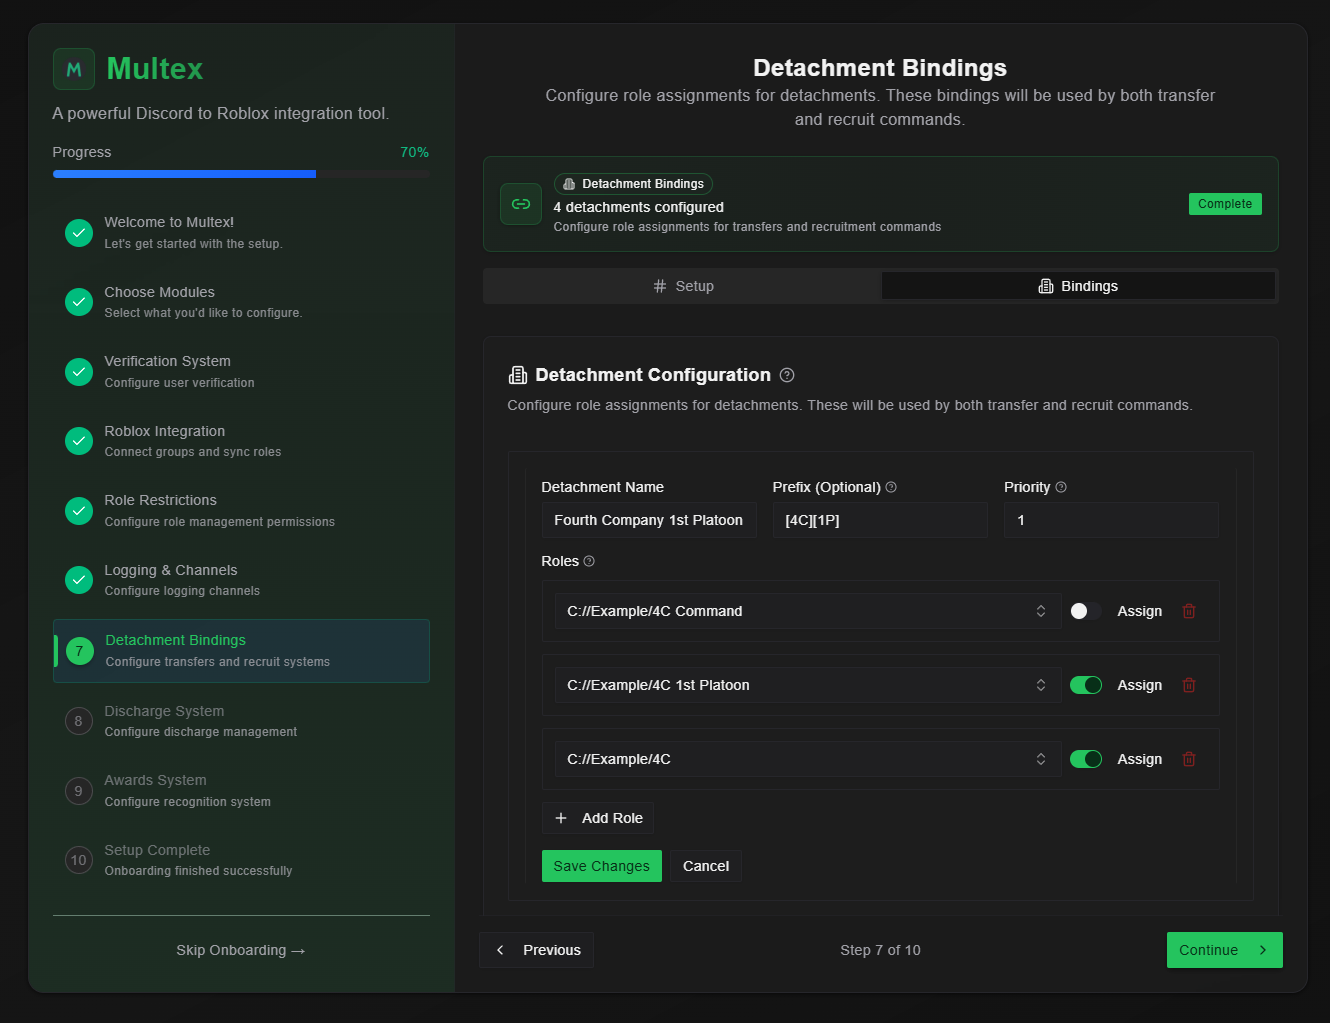Image resolution: width=1330 pixels, height=1023 pixels.
Task: Click the Detachment Bindings badge label
Action: [643, 184]
